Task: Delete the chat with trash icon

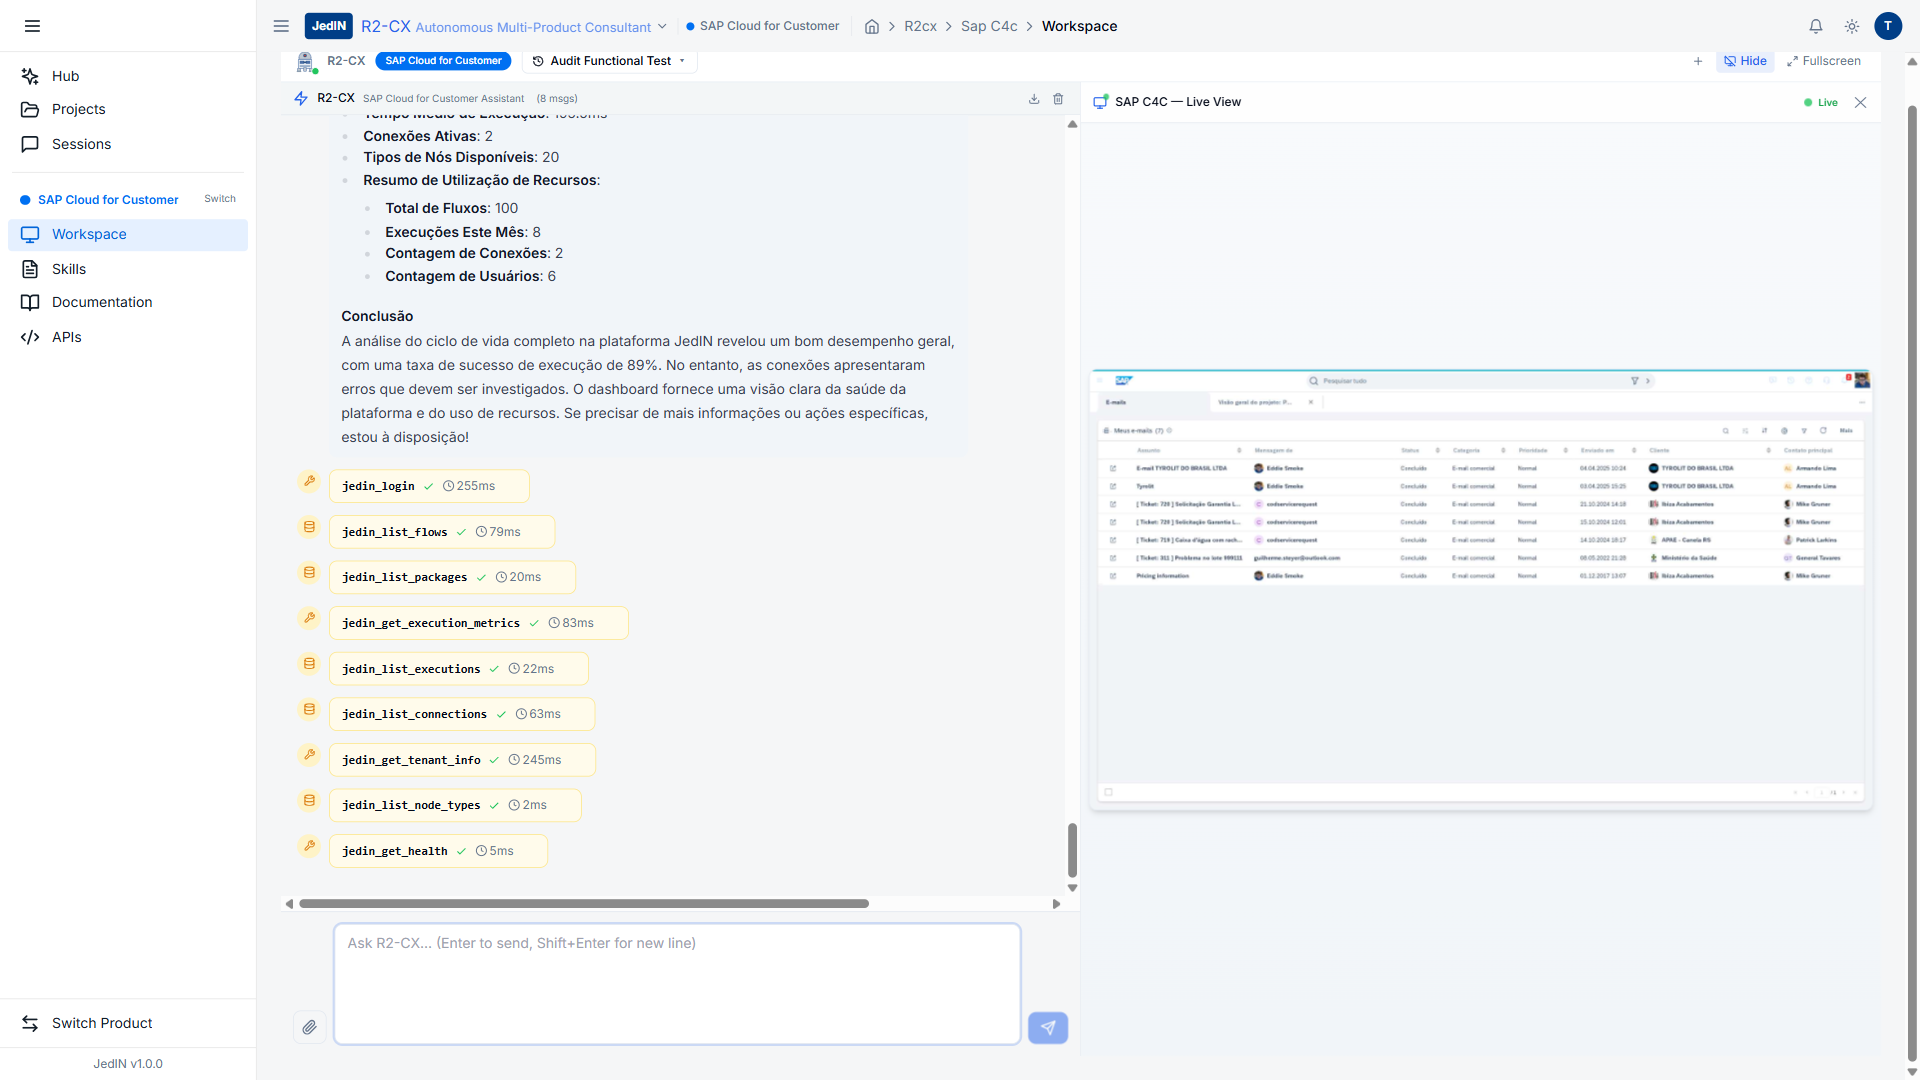Action: [x=1058, y=99]
